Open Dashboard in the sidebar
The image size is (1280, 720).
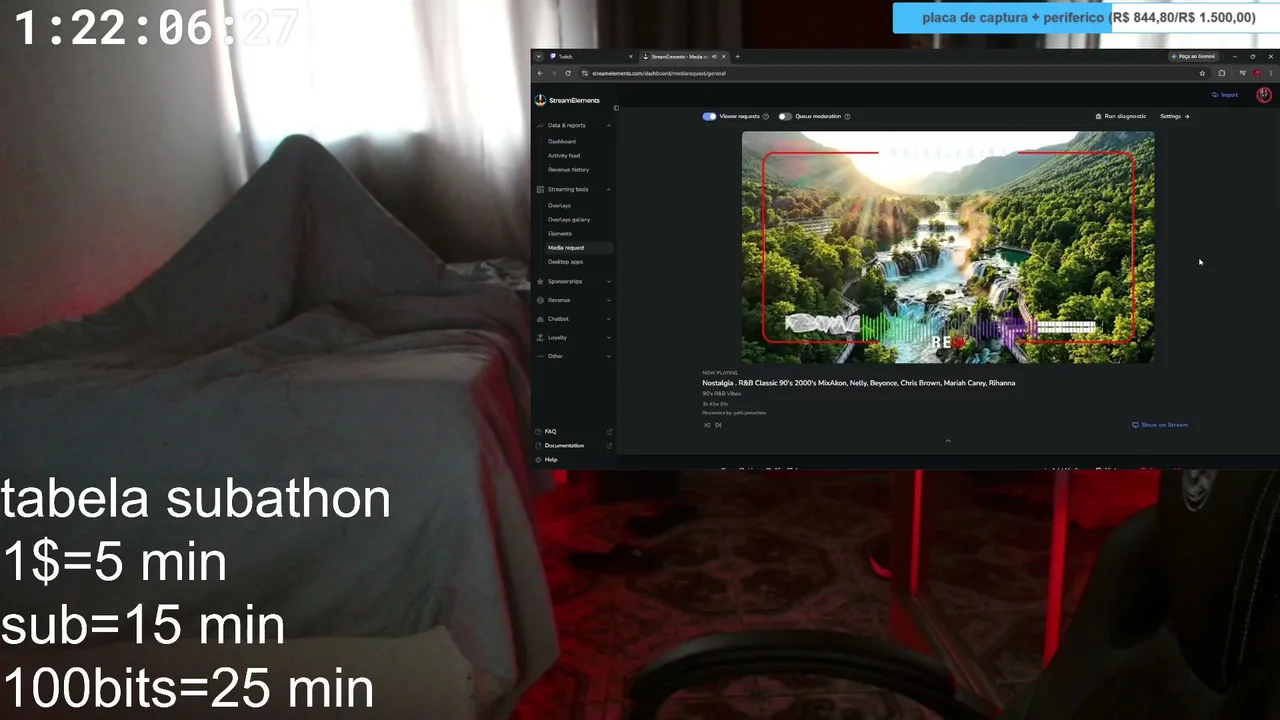coord(562,141)
